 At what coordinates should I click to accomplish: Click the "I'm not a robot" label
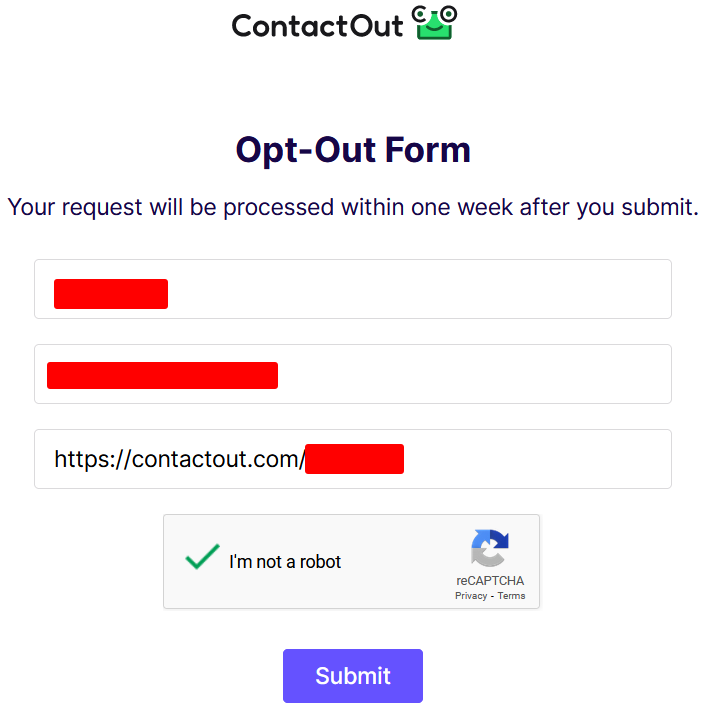tap(285, 562)
